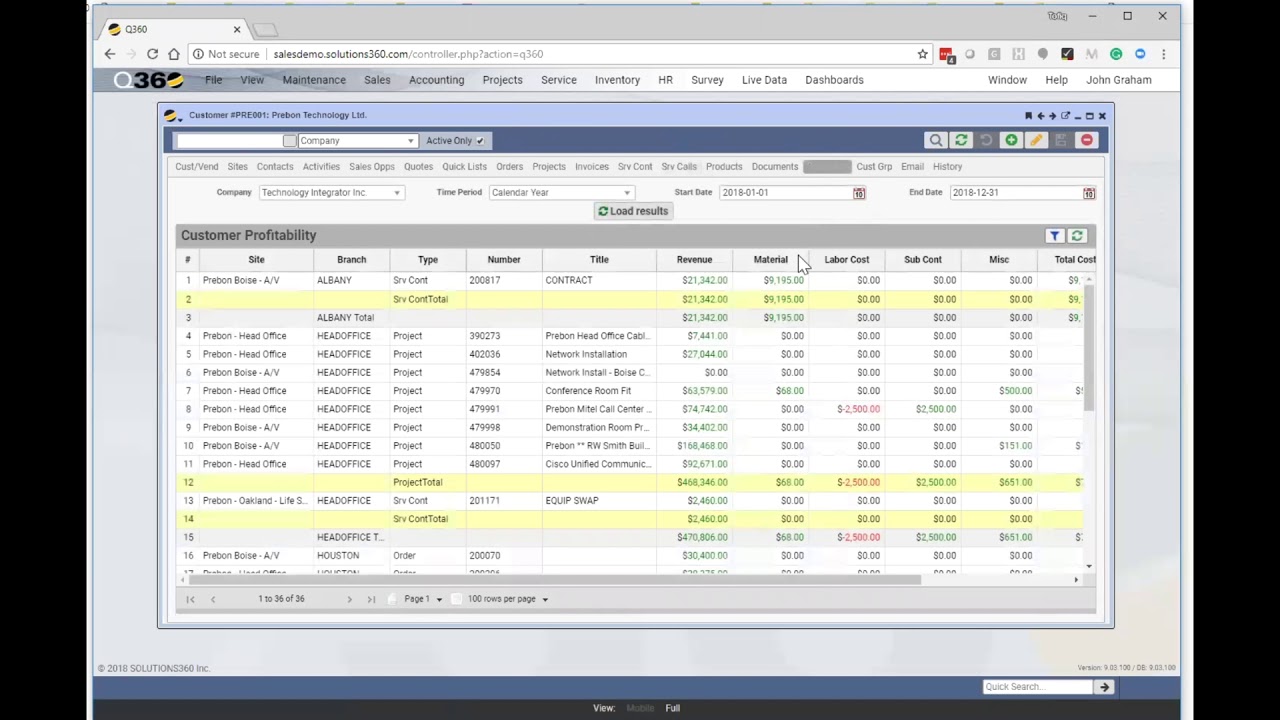Open the End Date calendar picker

(1089, 193)
